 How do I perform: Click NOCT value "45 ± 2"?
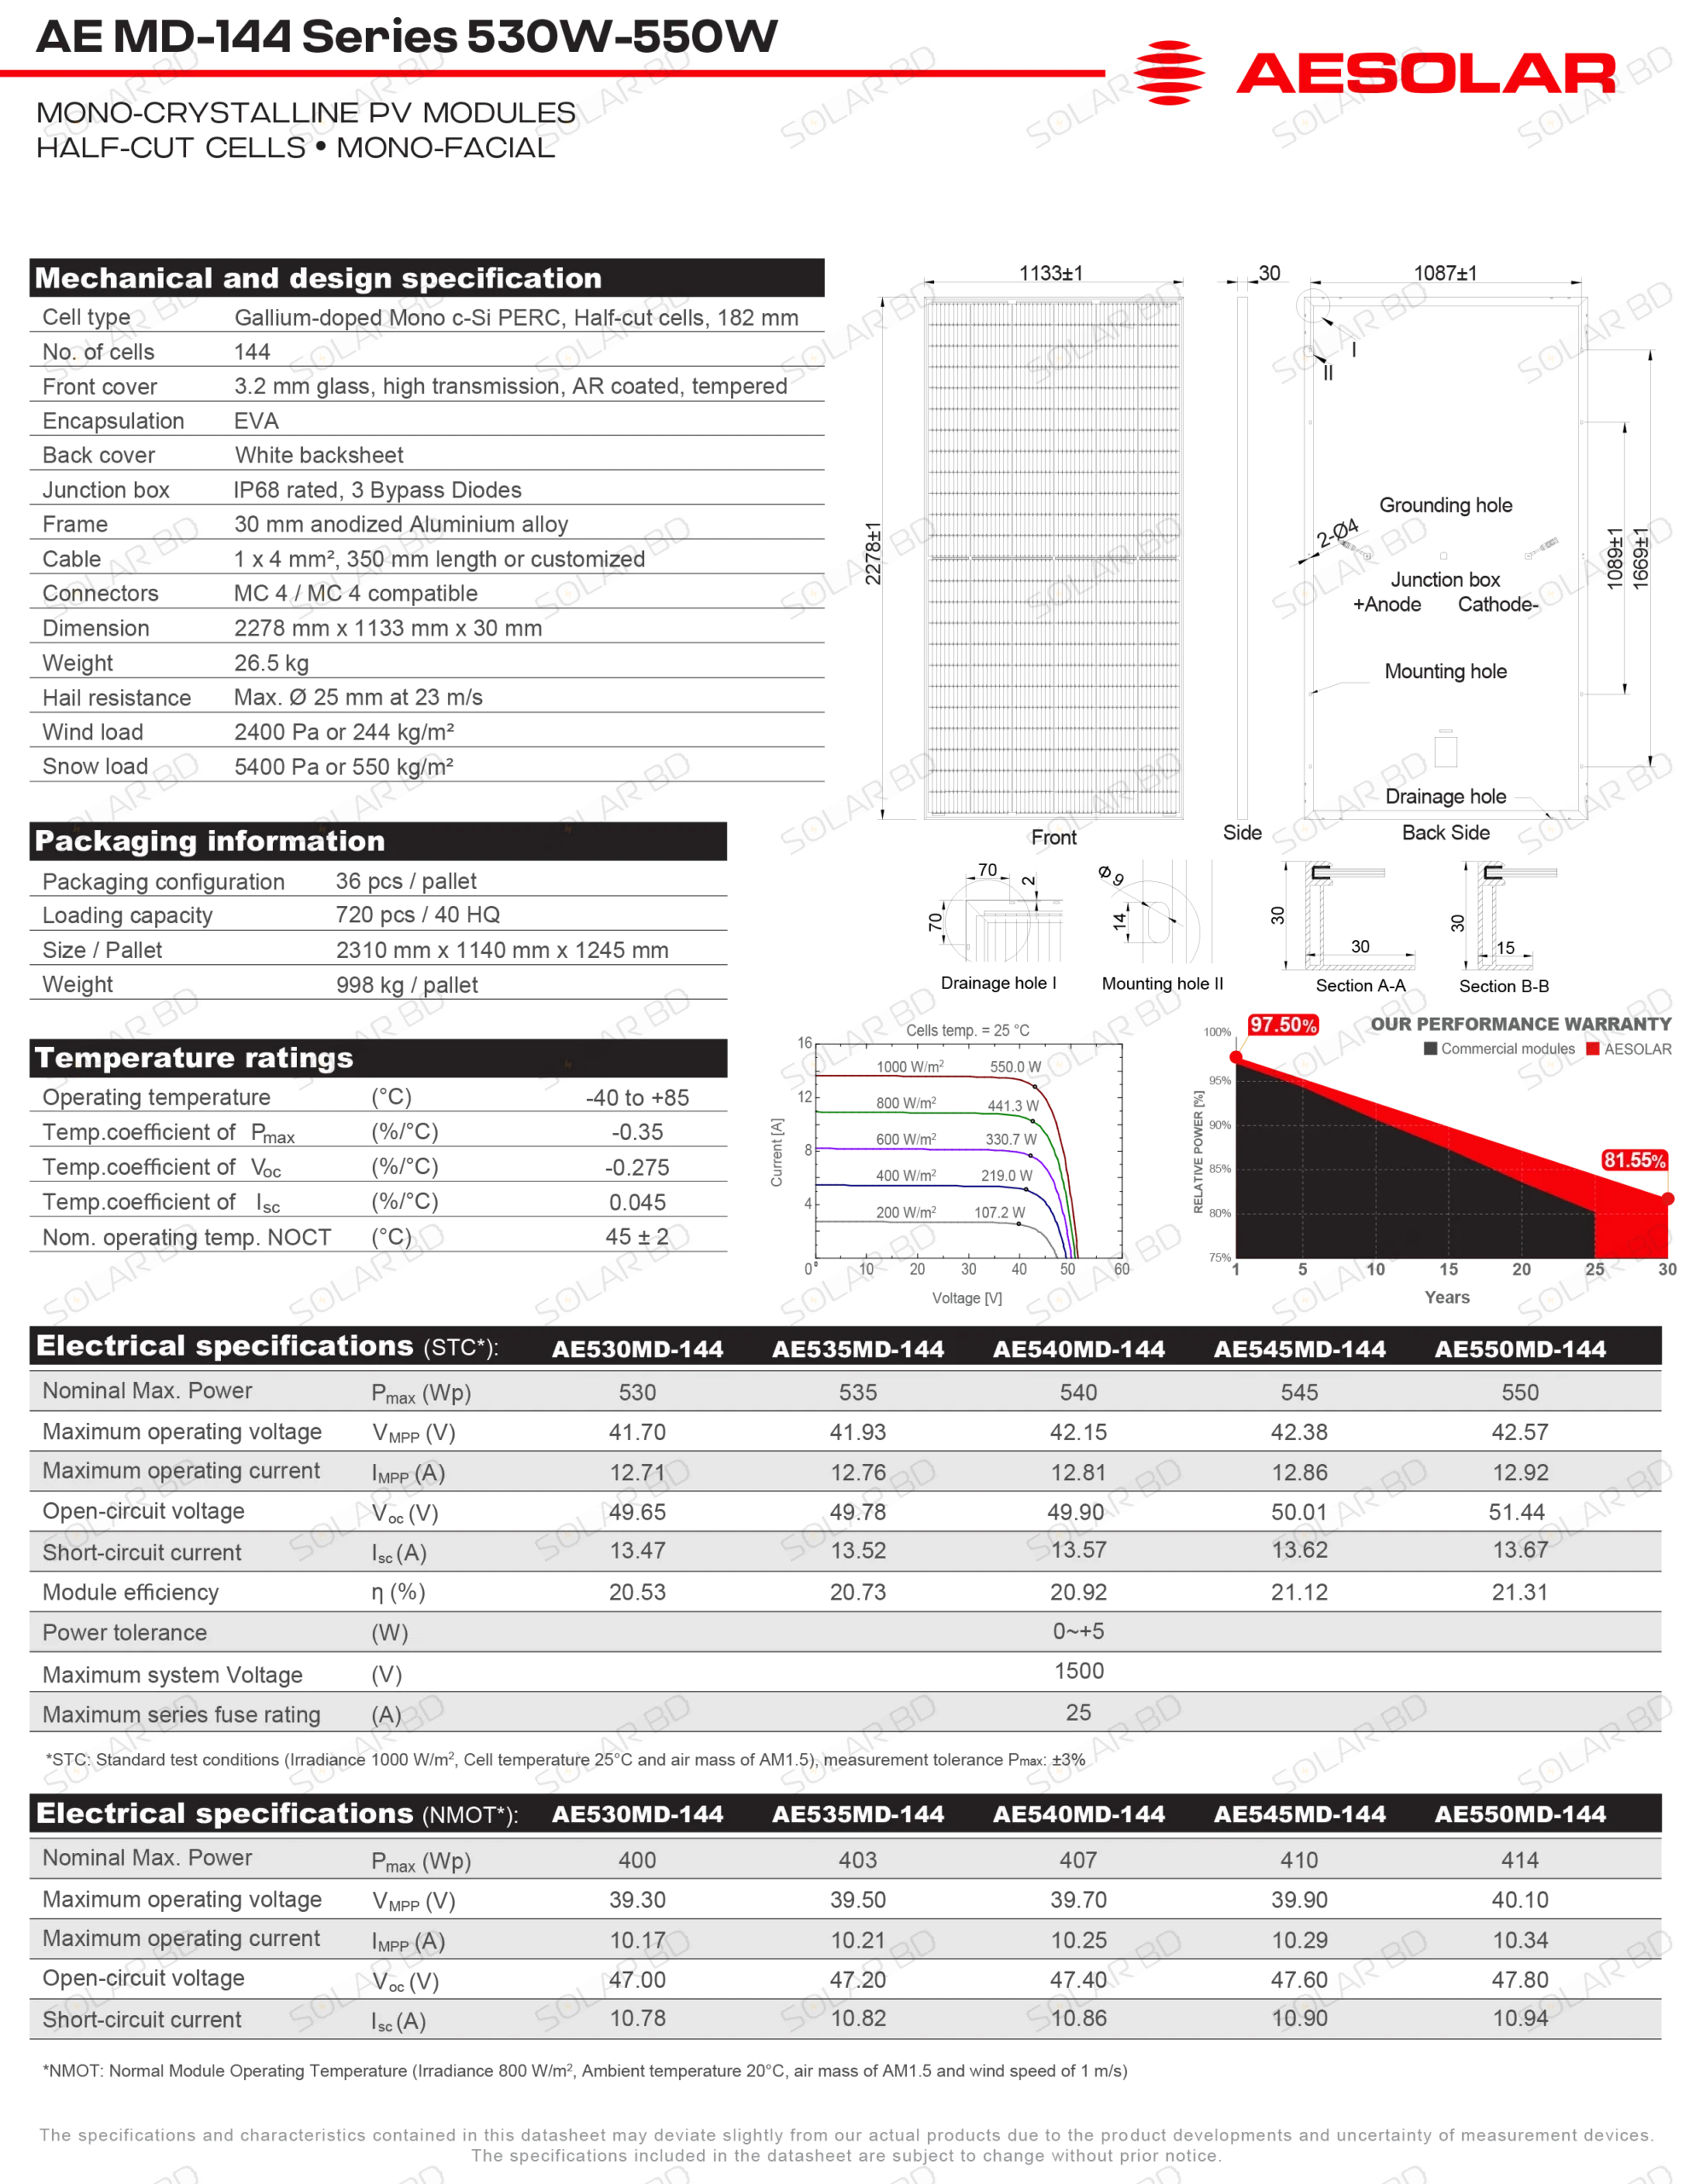pyautogui.click(x=637, y=1237)
